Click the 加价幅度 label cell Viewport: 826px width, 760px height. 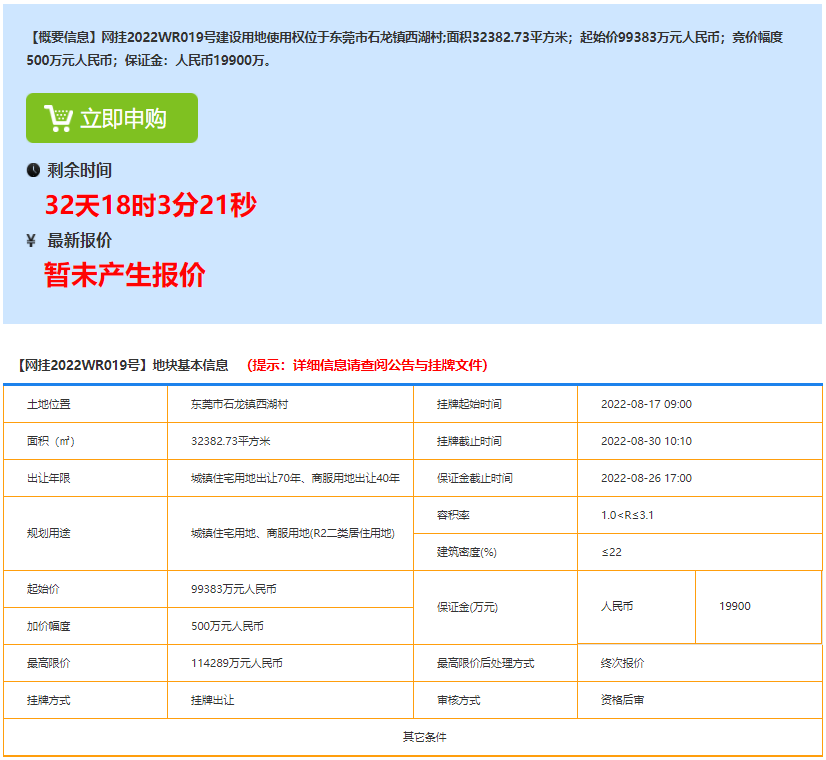point(85,626)
